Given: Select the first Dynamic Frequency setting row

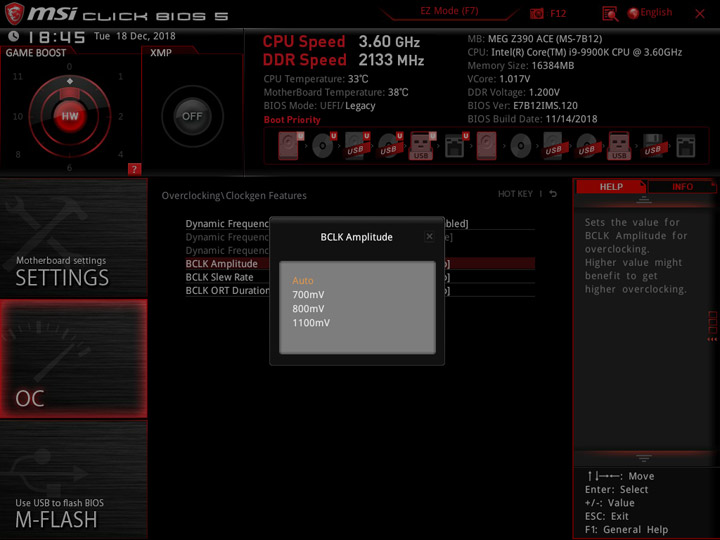Looking at the screenshot, I should point(360,224).
